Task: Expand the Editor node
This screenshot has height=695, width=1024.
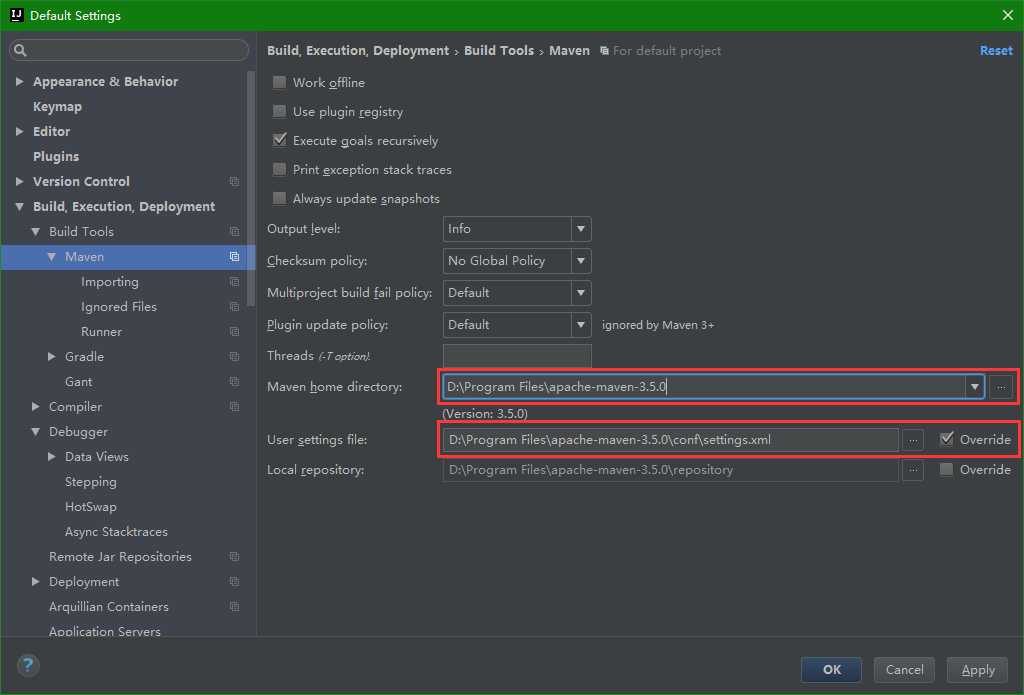Action: [x=20, y=131]
